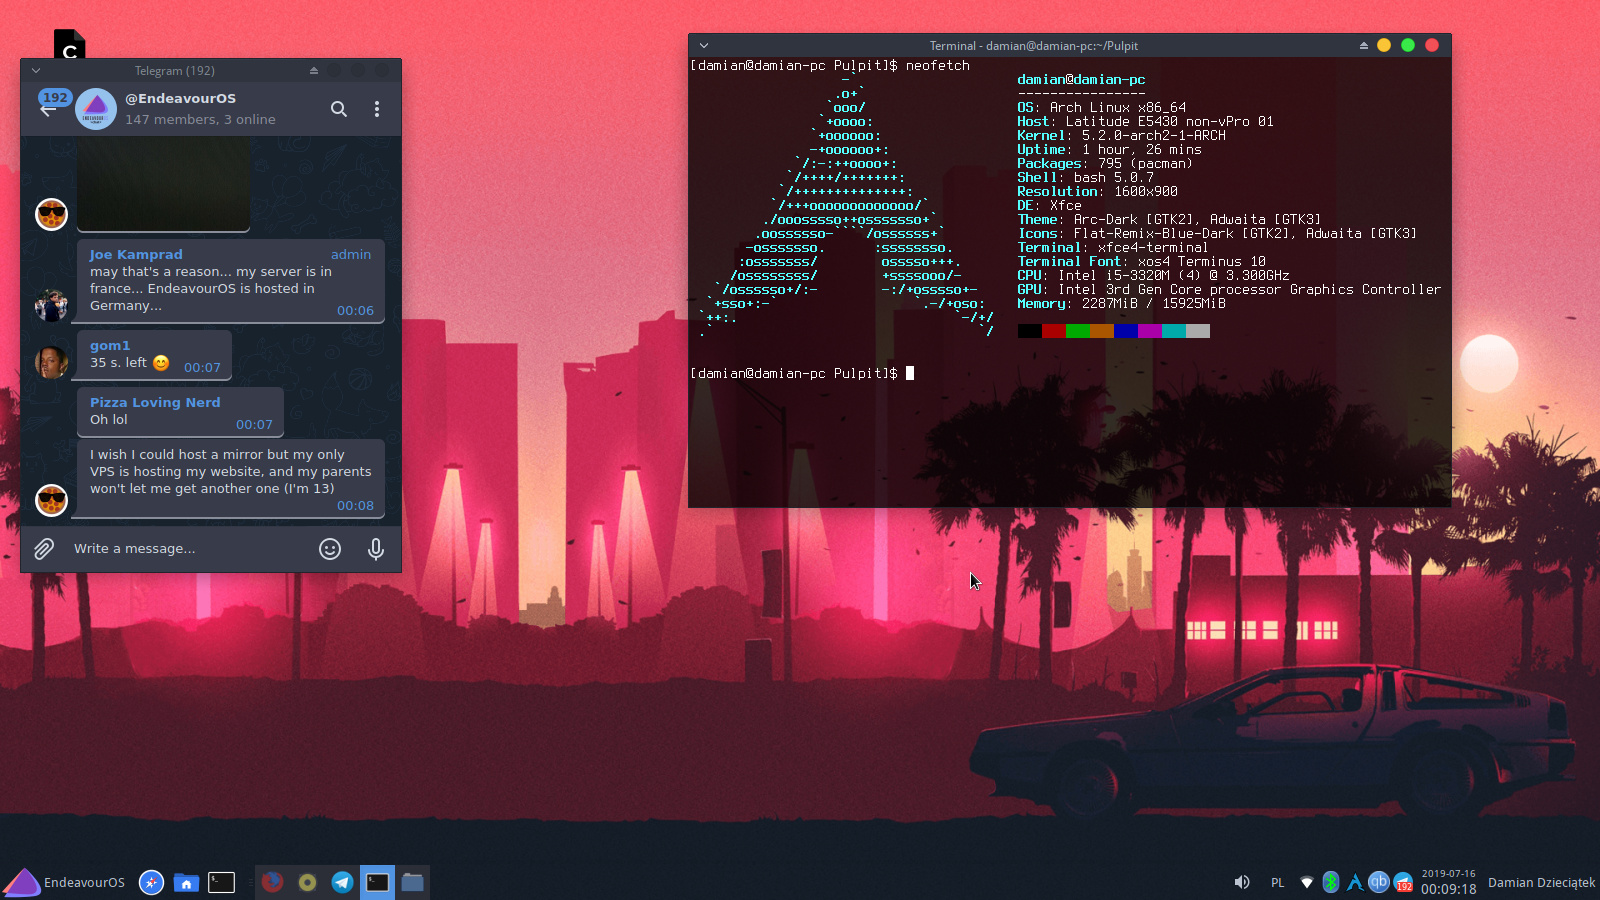The height and width of the screenshot is (900, 1600).
Task: Open the Terminal window menu chevron
Action: point(704,46)
